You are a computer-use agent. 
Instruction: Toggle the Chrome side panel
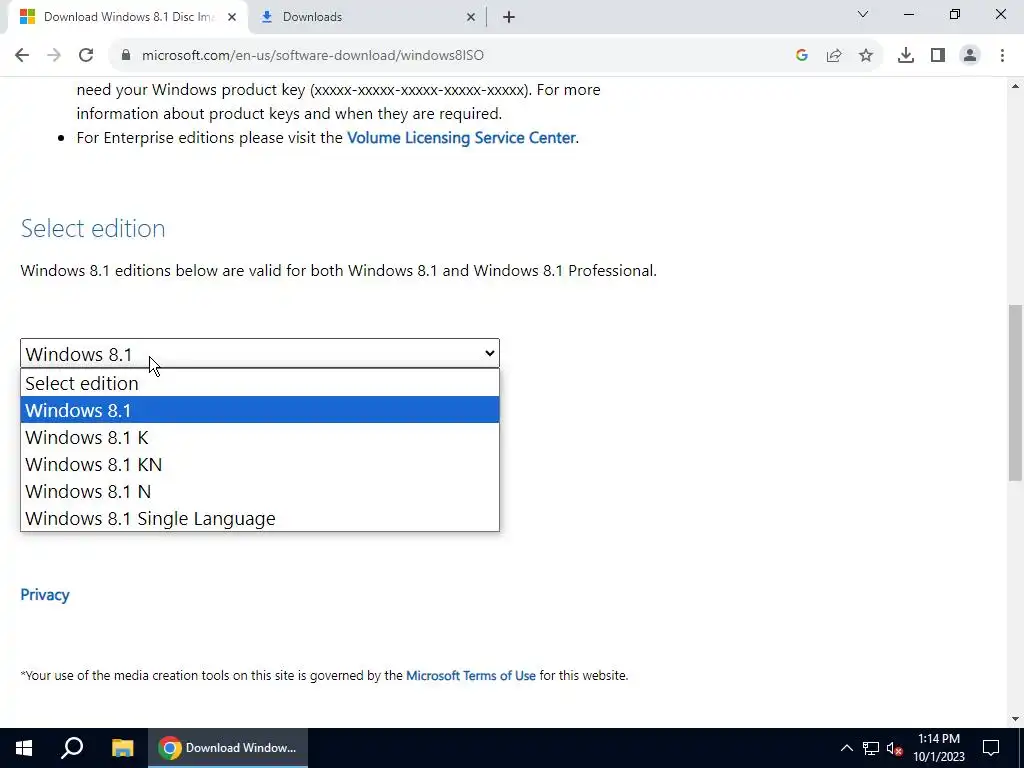[x=938, y=55]
